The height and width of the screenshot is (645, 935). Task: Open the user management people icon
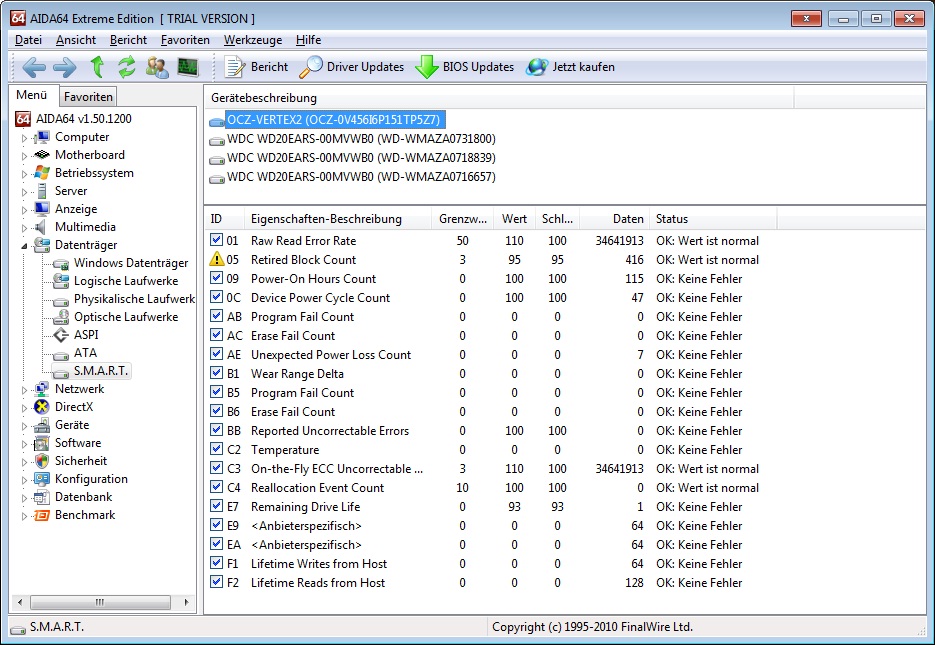(157, 67)
